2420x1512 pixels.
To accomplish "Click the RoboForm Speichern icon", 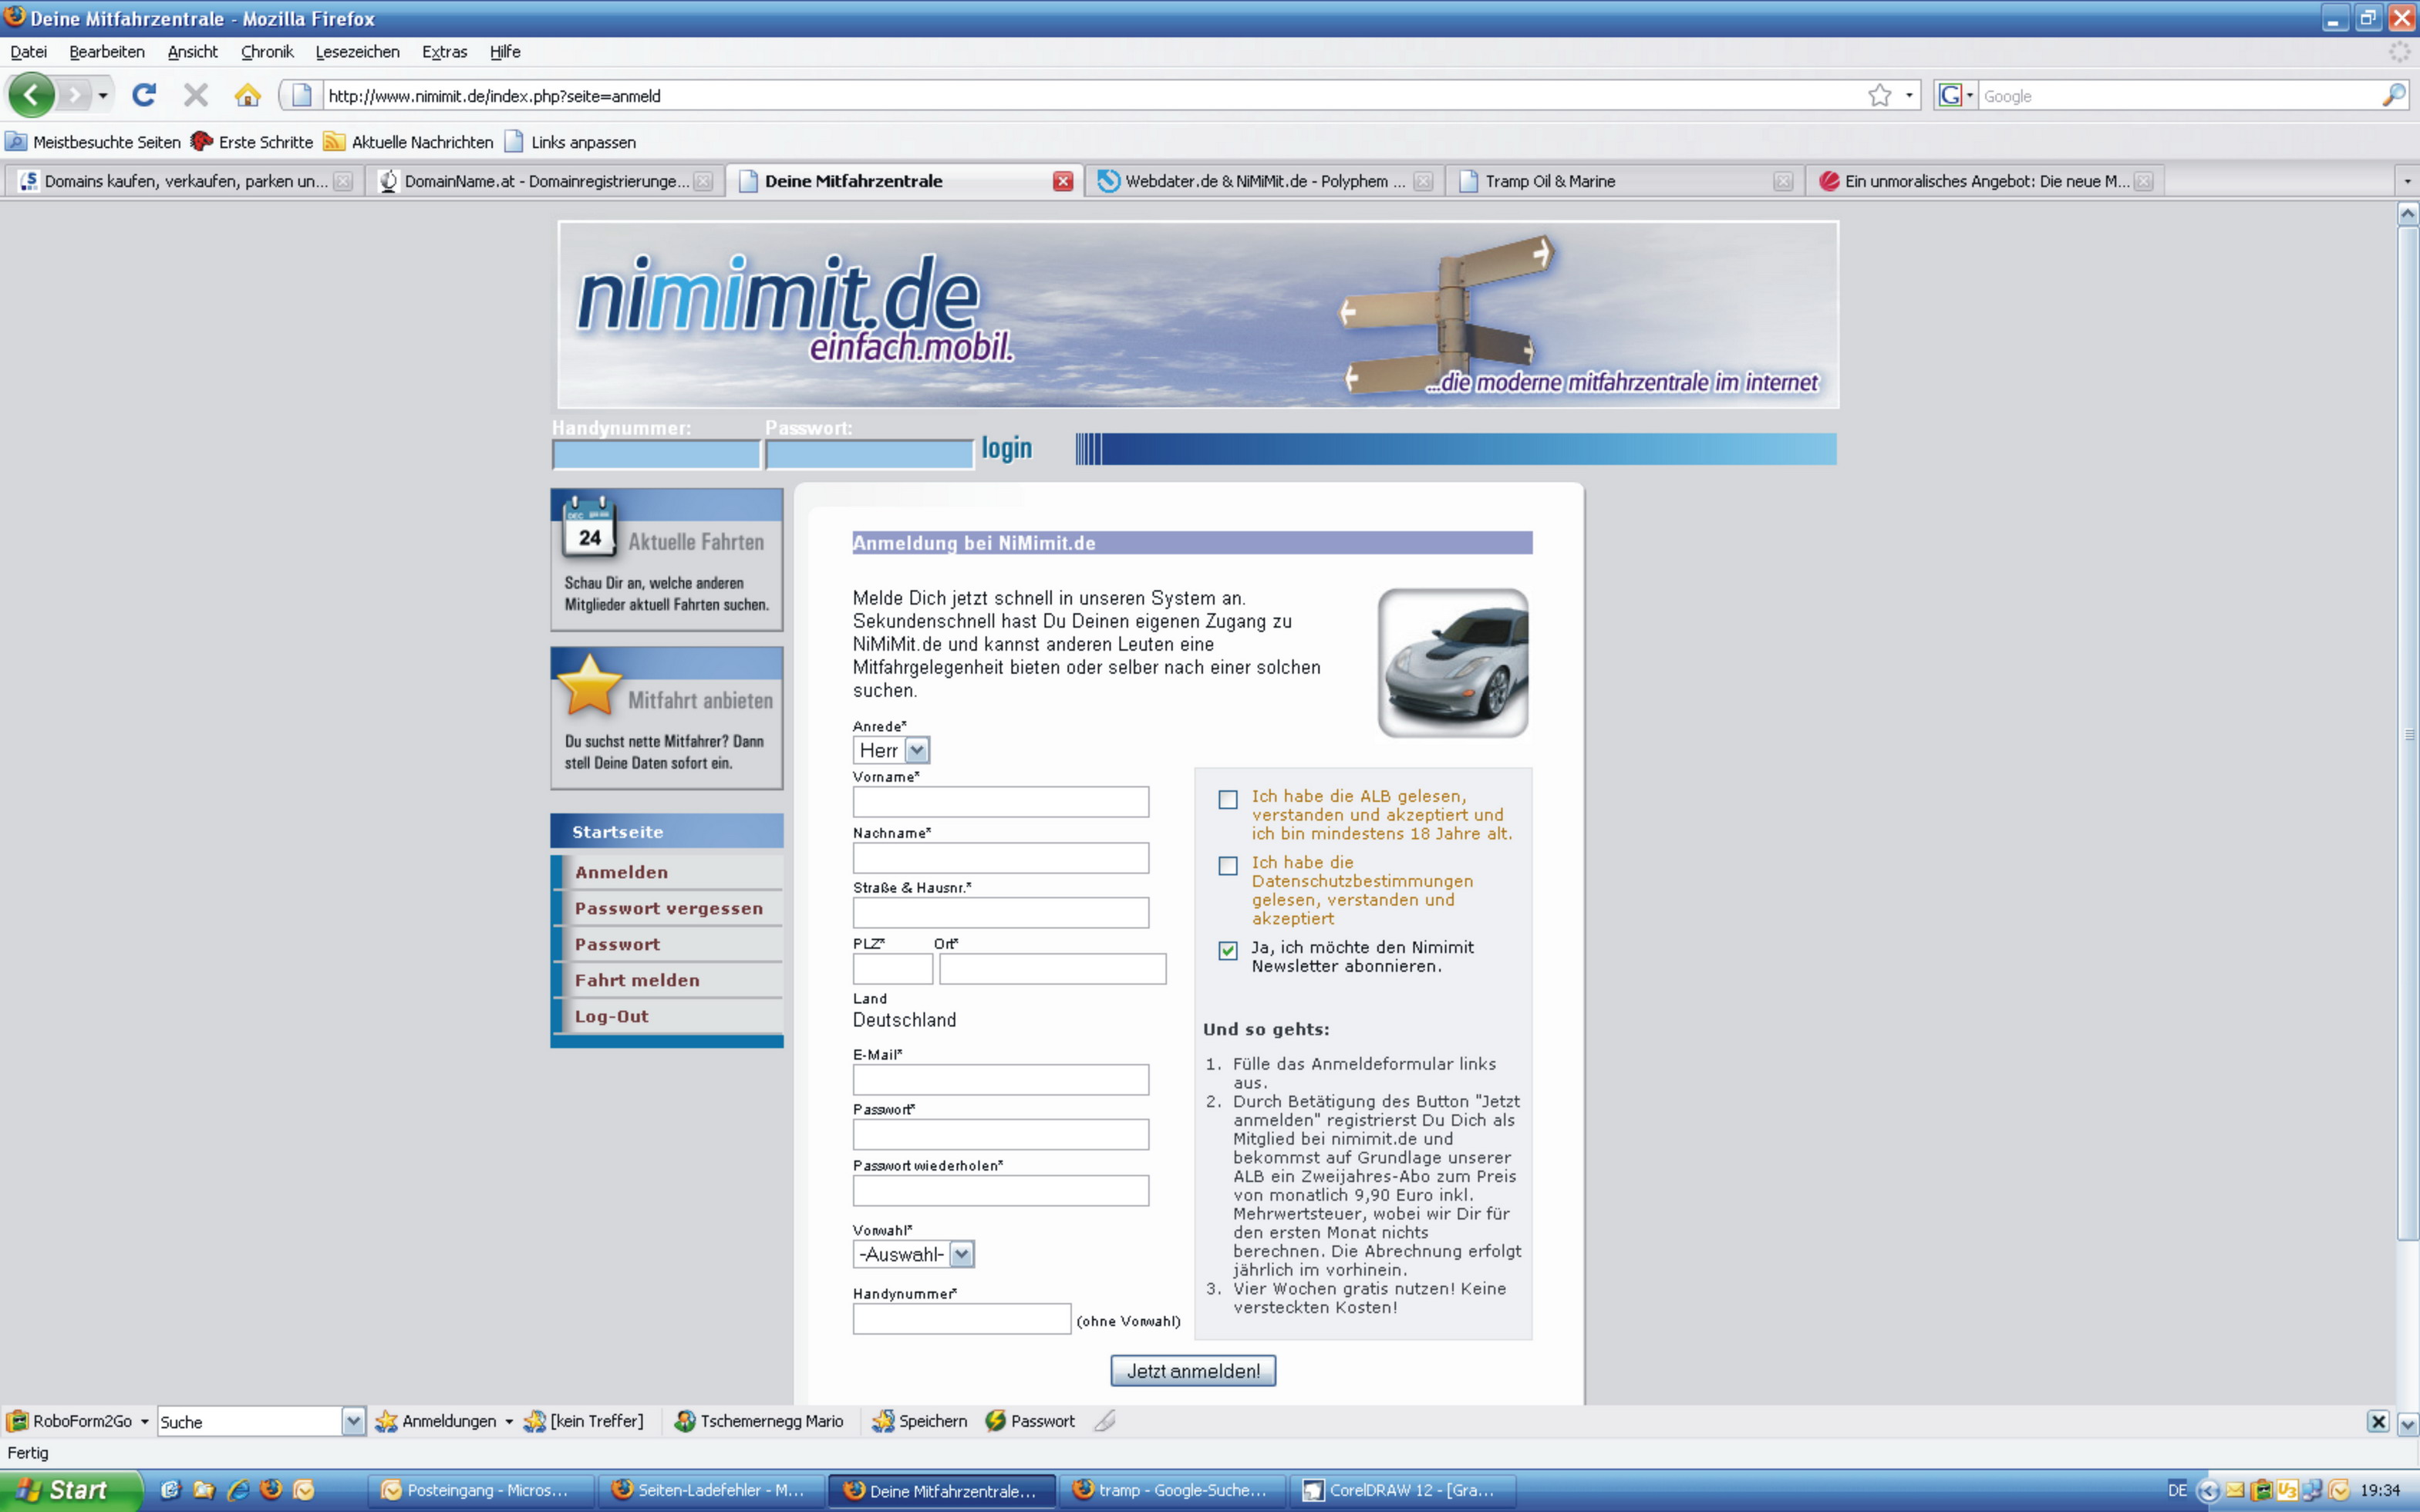I will point(884,1420).
